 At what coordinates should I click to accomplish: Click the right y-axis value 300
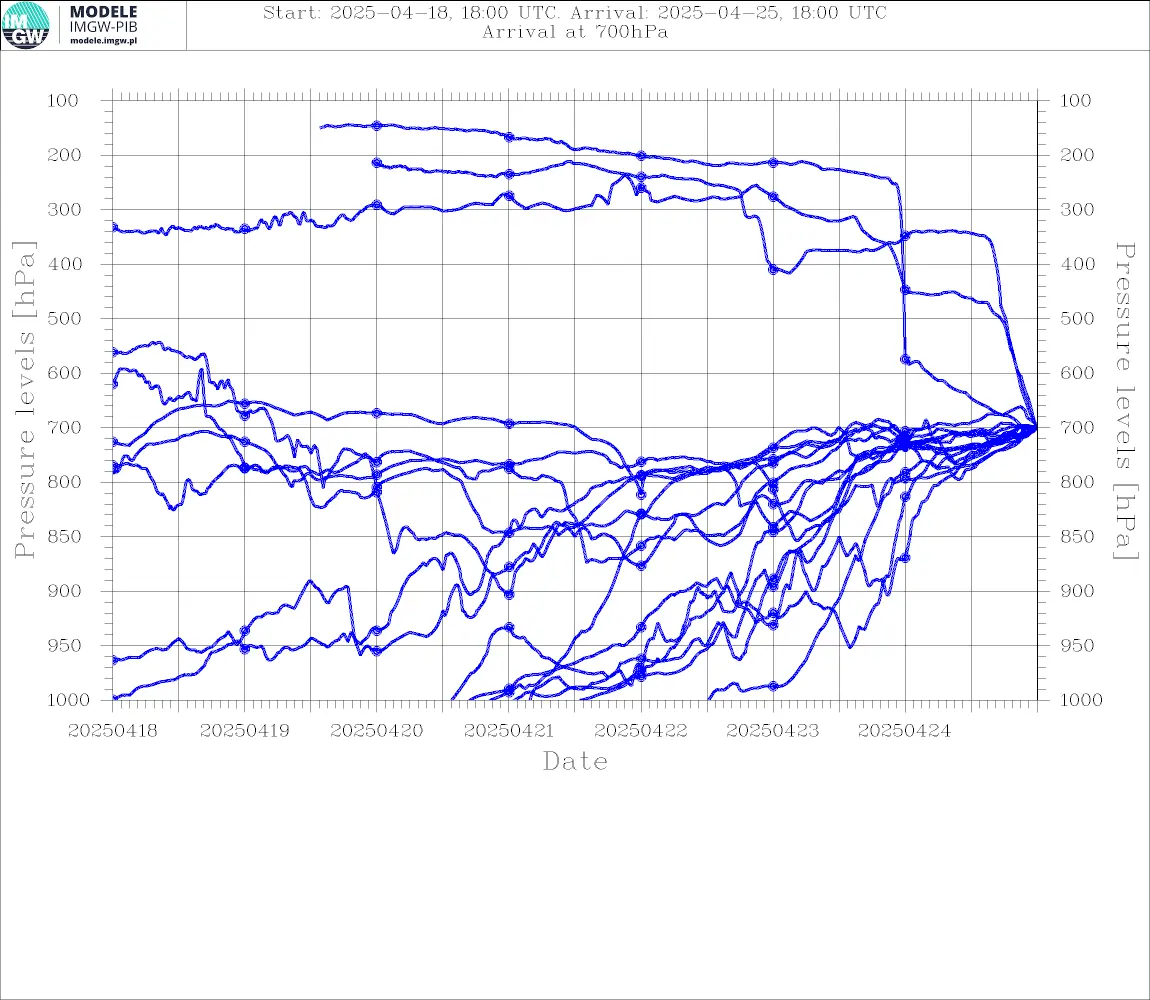click(x=1076, y=210)
